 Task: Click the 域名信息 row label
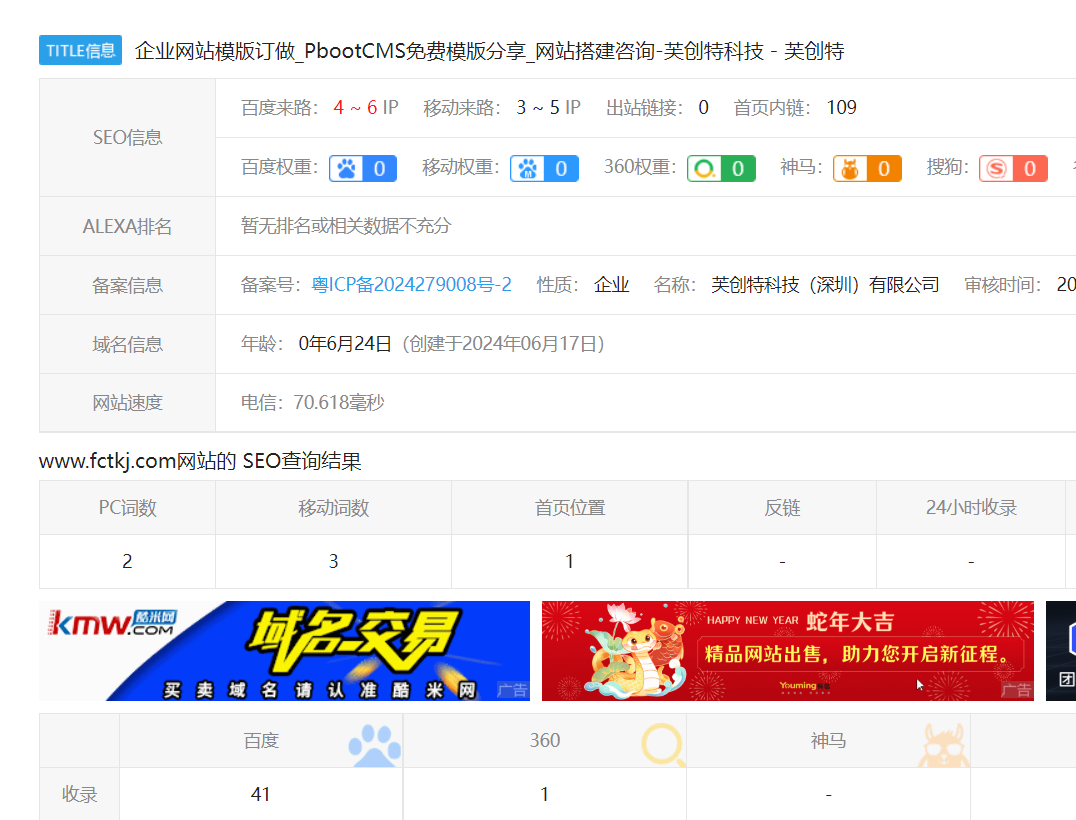pyautogui.click(x=128, y=344)
